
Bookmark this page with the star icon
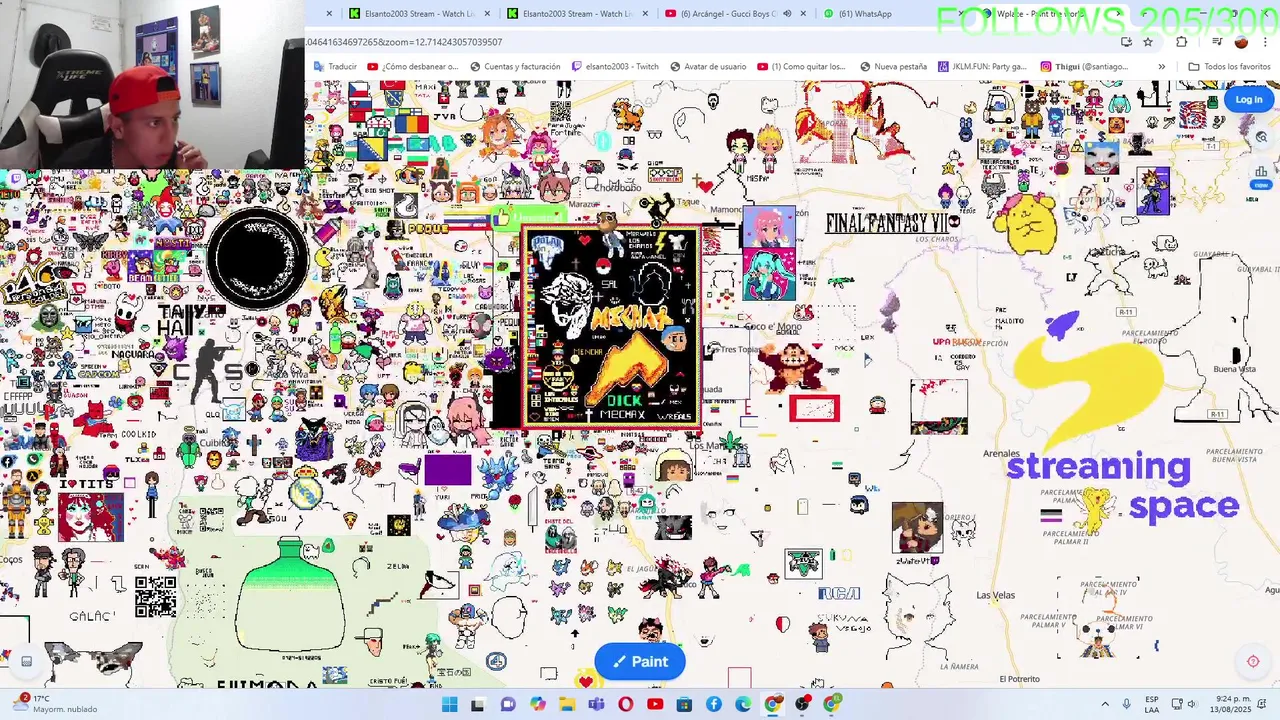(1148, 42)
